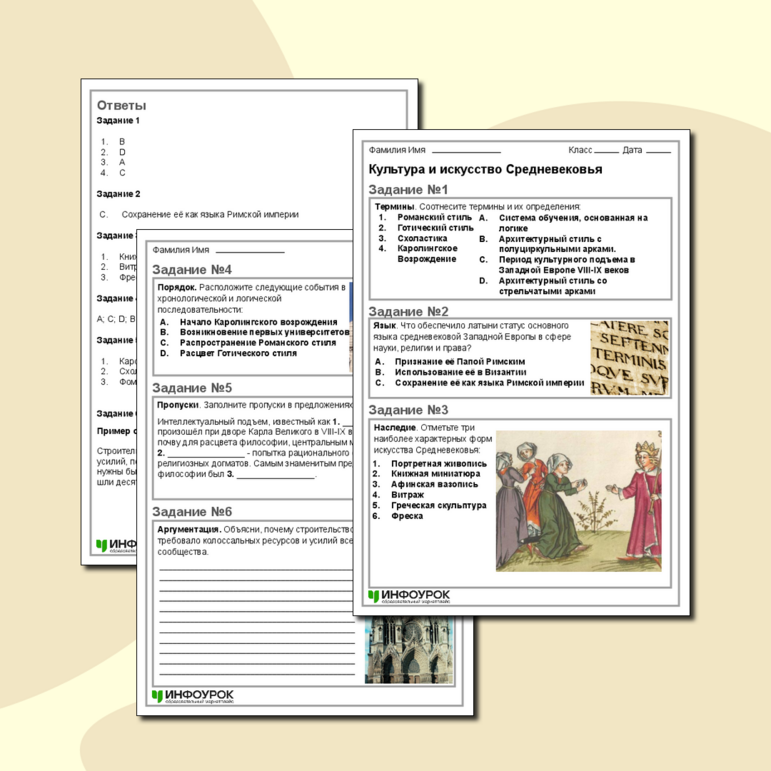The height and width of the screenshot is (771, 771).
Task: Click the 'Ответы' heading on the back sheet
Action: click(121, 104)
